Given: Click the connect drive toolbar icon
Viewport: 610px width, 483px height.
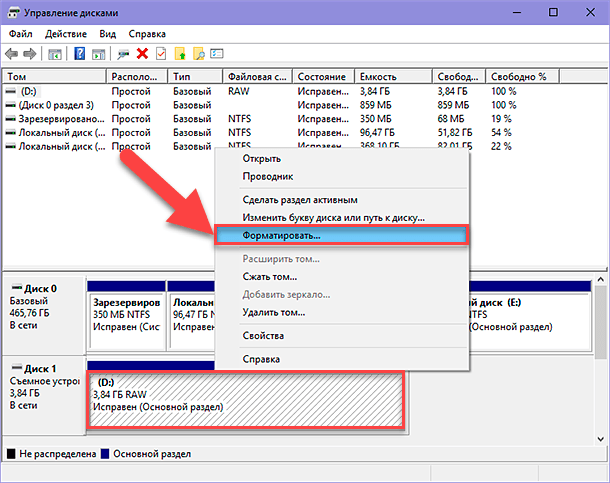Looking at the screenshot, I should click(123, 54).
